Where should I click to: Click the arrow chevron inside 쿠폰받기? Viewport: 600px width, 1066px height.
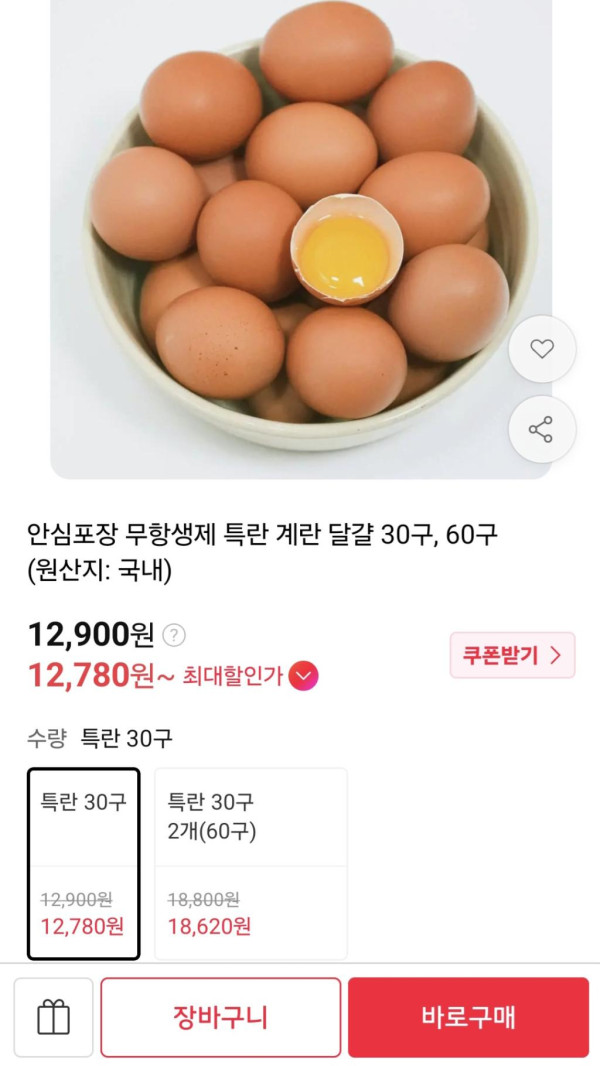pos(556,655)
